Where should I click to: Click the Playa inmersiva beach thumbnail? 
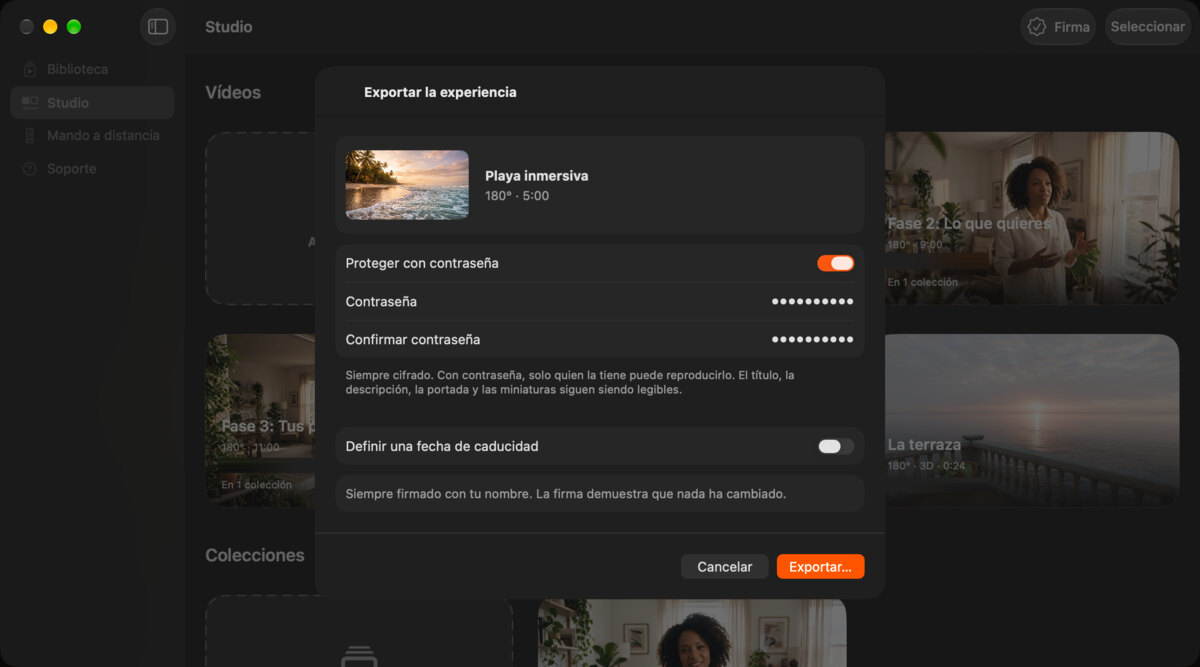(407, 185)
